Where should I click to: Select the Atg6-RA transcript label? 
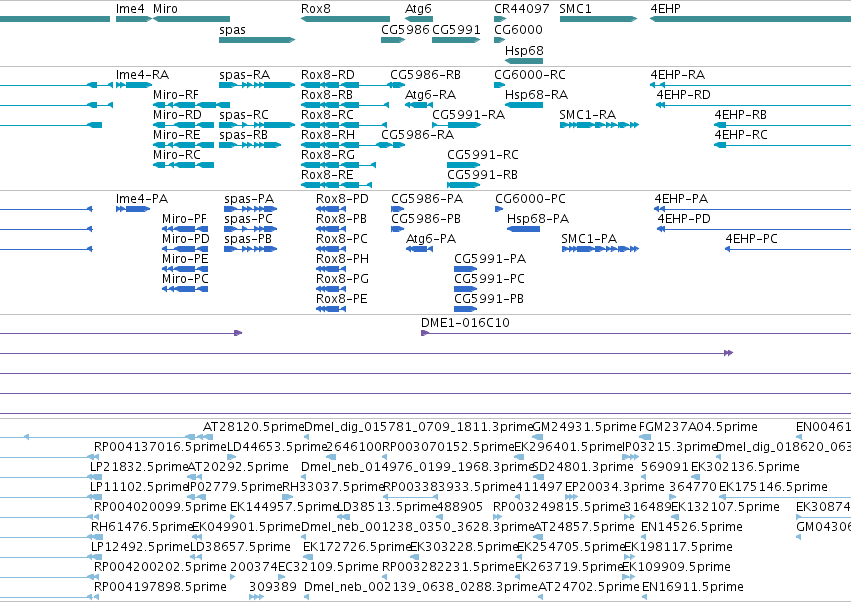[x=430, y=95]
